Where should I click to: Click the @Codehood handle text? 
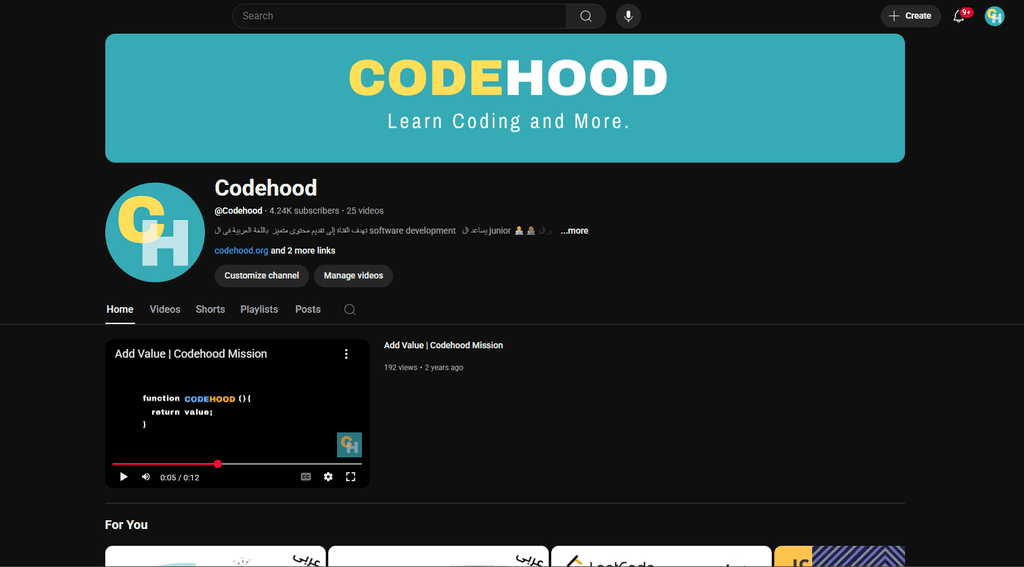click(x=238, y=211)
